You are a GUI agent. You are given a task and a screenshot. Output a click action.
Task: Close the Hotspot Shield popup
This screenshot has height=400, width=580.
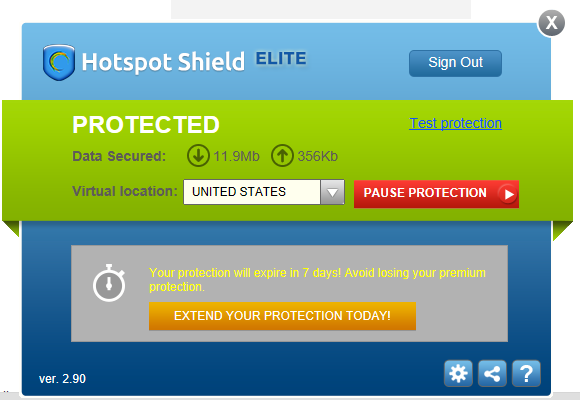click(x=552, y=23)
